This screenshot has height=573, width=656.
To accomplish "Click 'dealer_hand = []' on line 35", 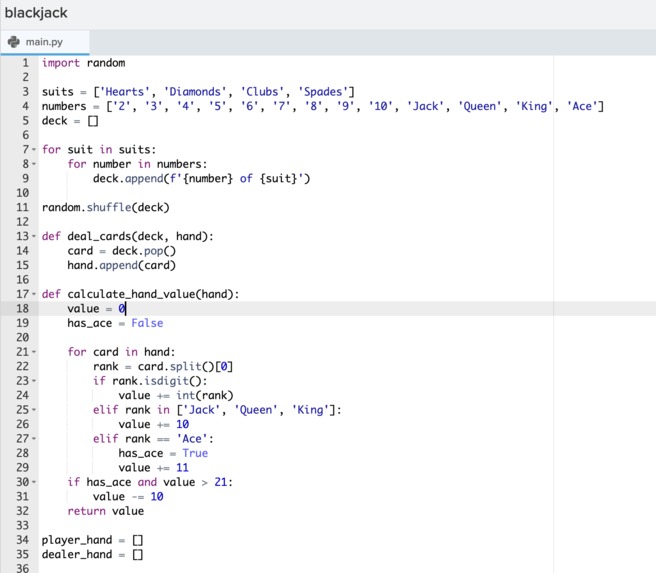I will 92,555.
